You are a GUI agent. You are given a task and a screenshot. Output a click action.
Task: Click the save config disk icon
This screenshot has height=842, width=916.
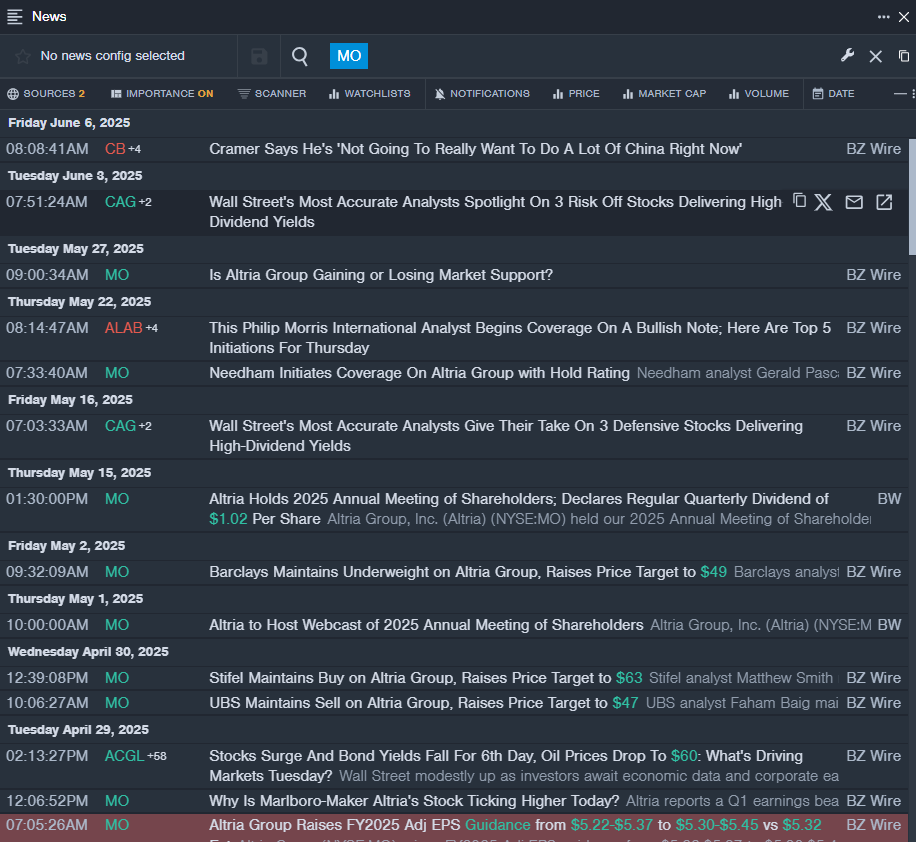click(x=259, y=57)
